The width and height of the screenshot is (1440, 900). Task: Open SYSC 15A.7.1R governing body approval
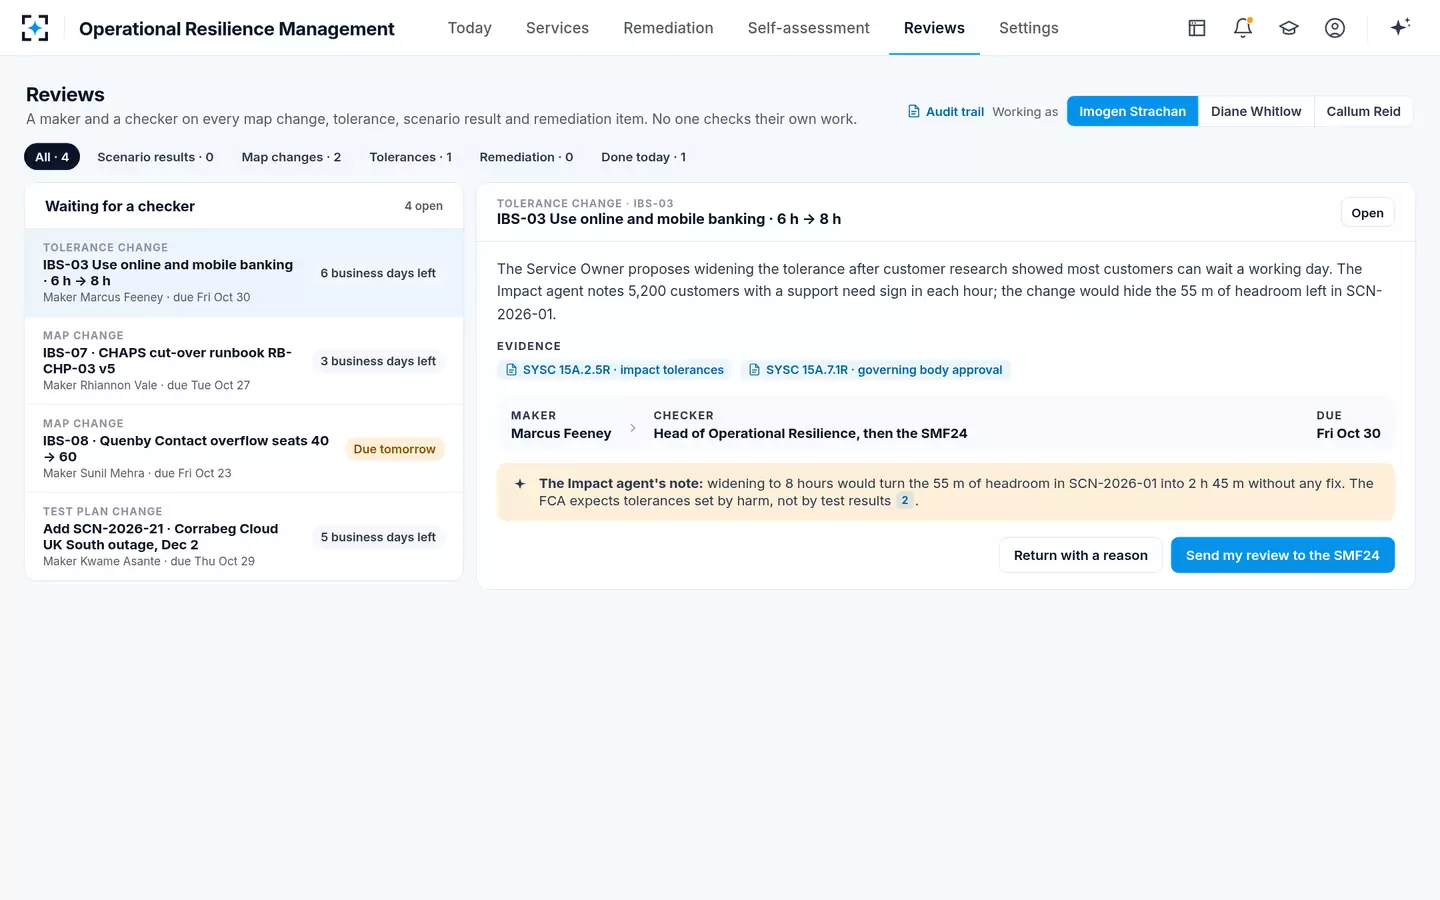click(875, 370)
